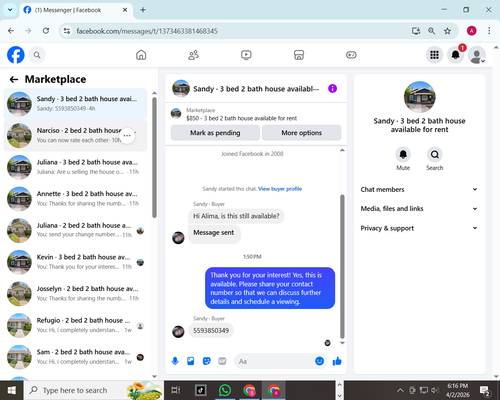
Task: Open Juliana 3 bed 2 bath conversation
Action: click(75, 167)
